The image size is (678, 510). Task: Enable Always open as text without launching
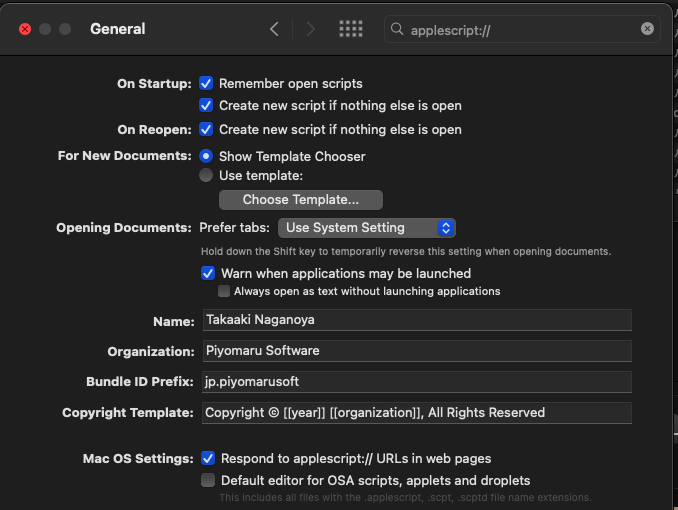[x=224, y=291]
